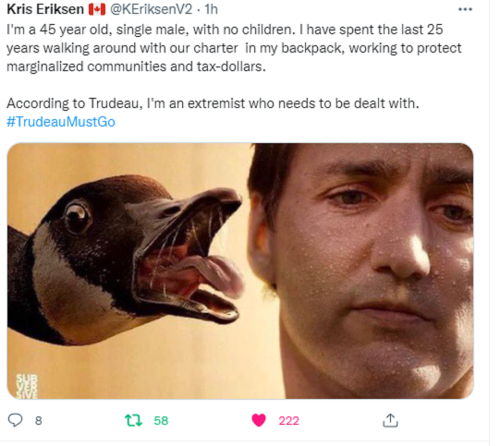This screenshot has width=500, height=446.
Task: Retweet using the green arrows icon
Action: 133,420
